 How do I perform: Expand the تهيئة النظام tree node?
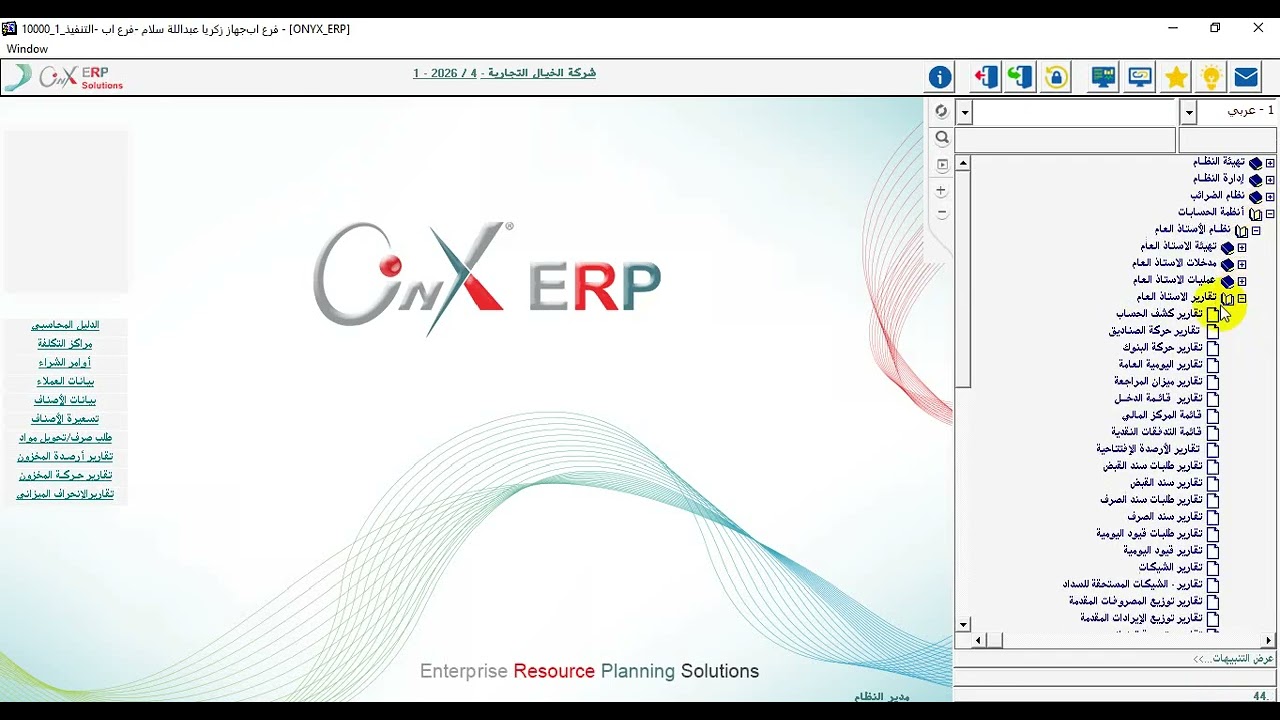click(x=1270, y=163)
